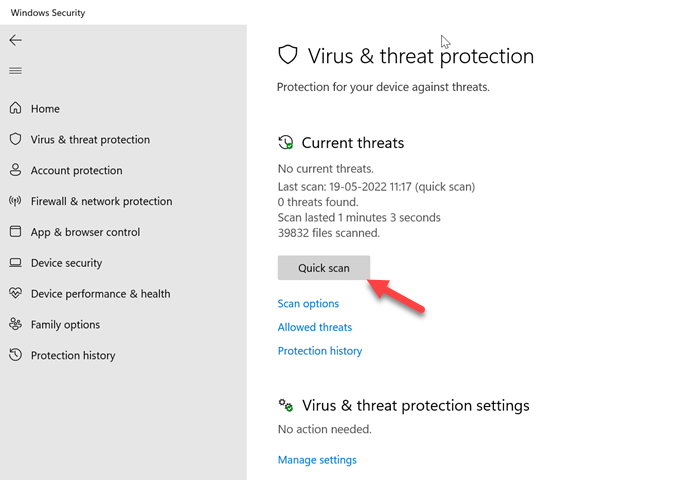700x480 pixels.
Task: Start a Quick scan
Action: pyautogui.click(x=324, y=268)
